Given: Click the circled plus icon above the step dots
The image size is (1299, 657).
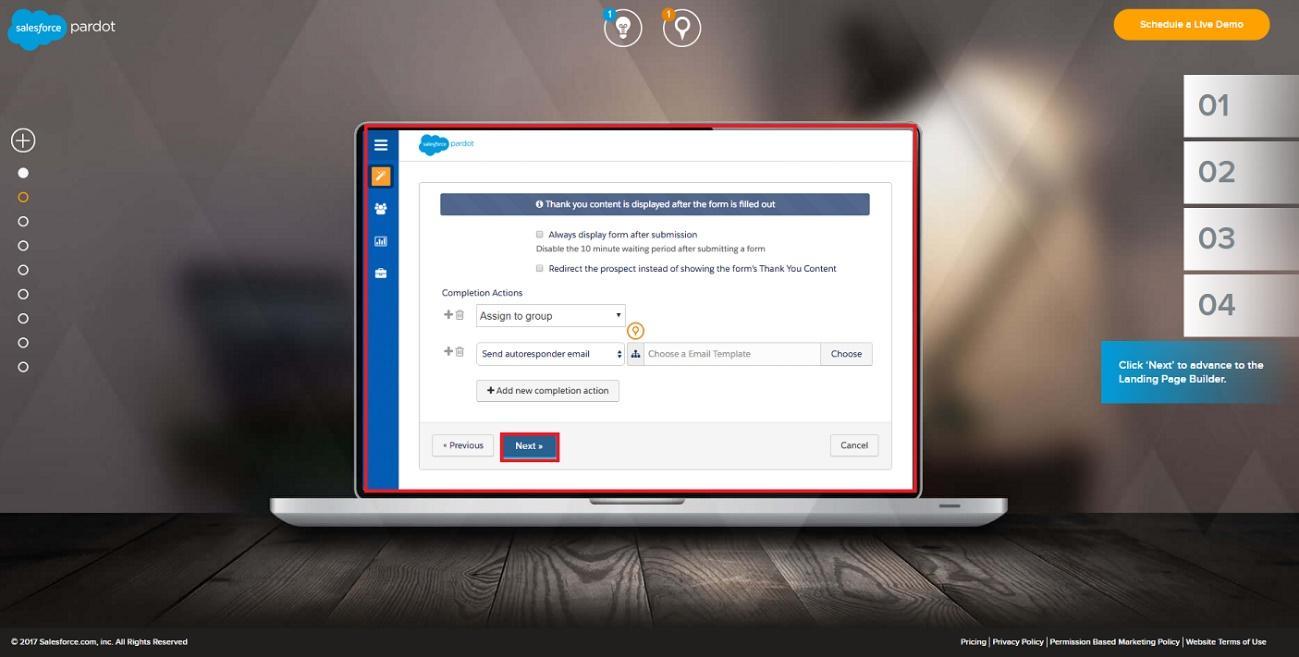Looking at the screenshot, I should coord(23,140).
